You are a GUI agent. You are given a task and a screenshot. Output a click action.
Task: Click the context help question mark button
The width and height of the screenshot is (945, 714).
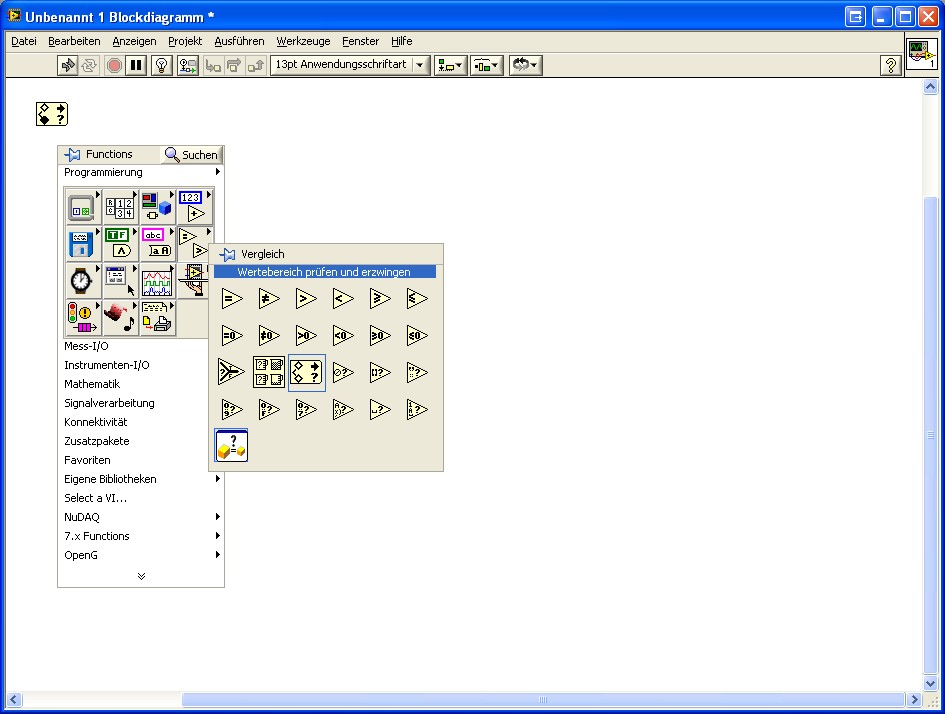(890, 65)
